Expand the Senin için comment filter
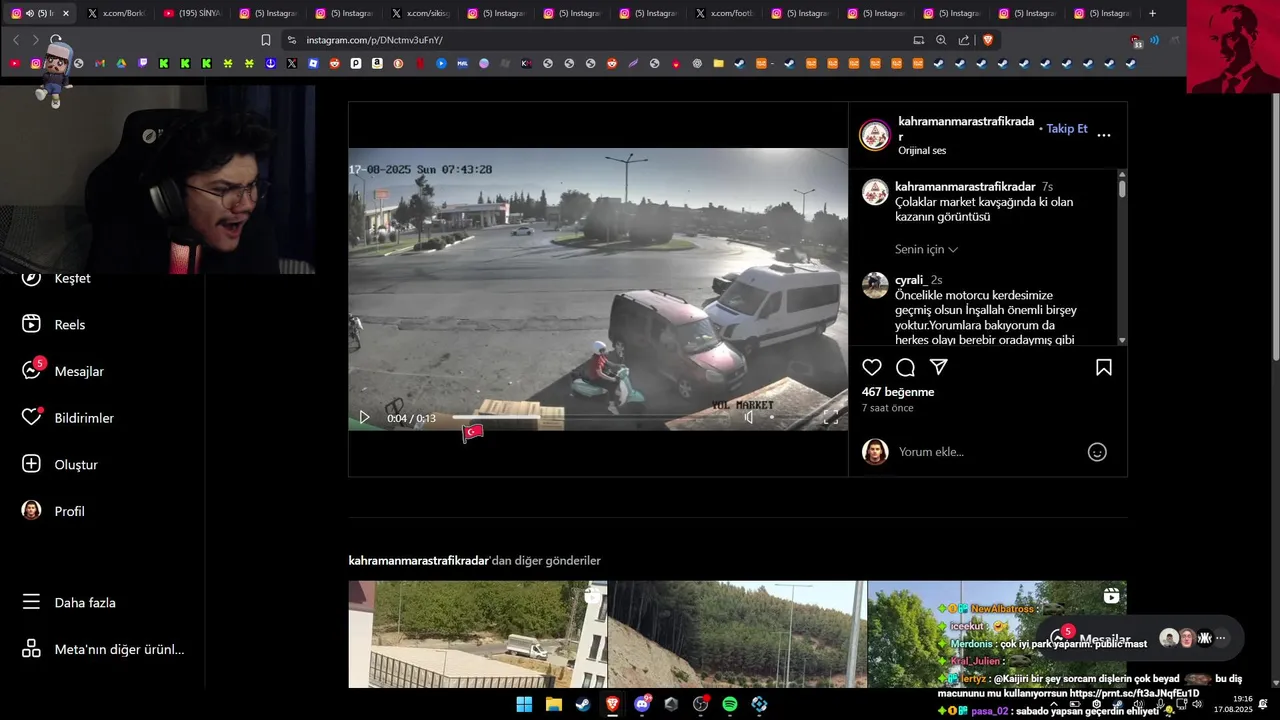Screen dimensions: 1280x720 (x=926, y=249)
